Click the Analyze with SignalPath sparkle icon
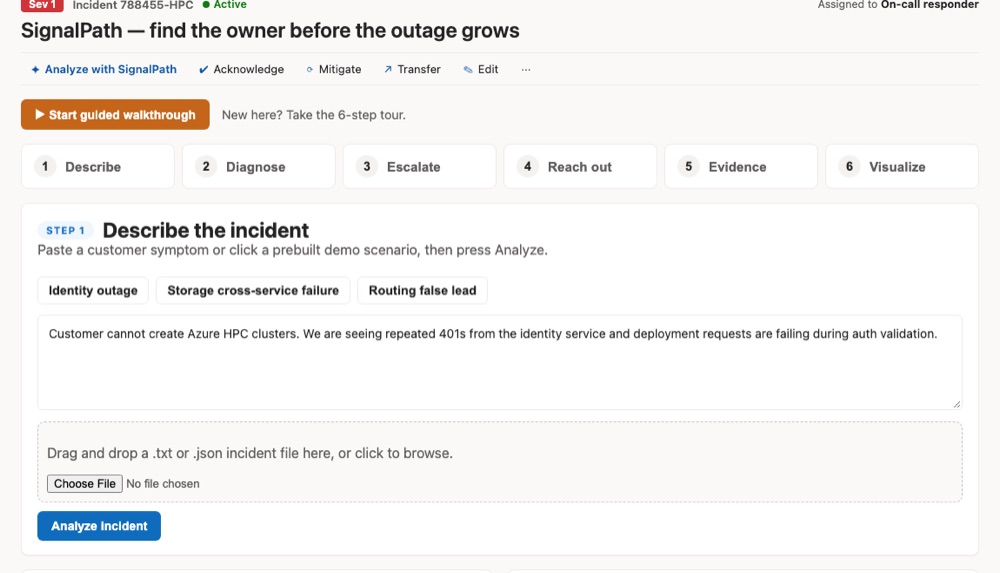The image size is (1000, 573). coord(35,70)
